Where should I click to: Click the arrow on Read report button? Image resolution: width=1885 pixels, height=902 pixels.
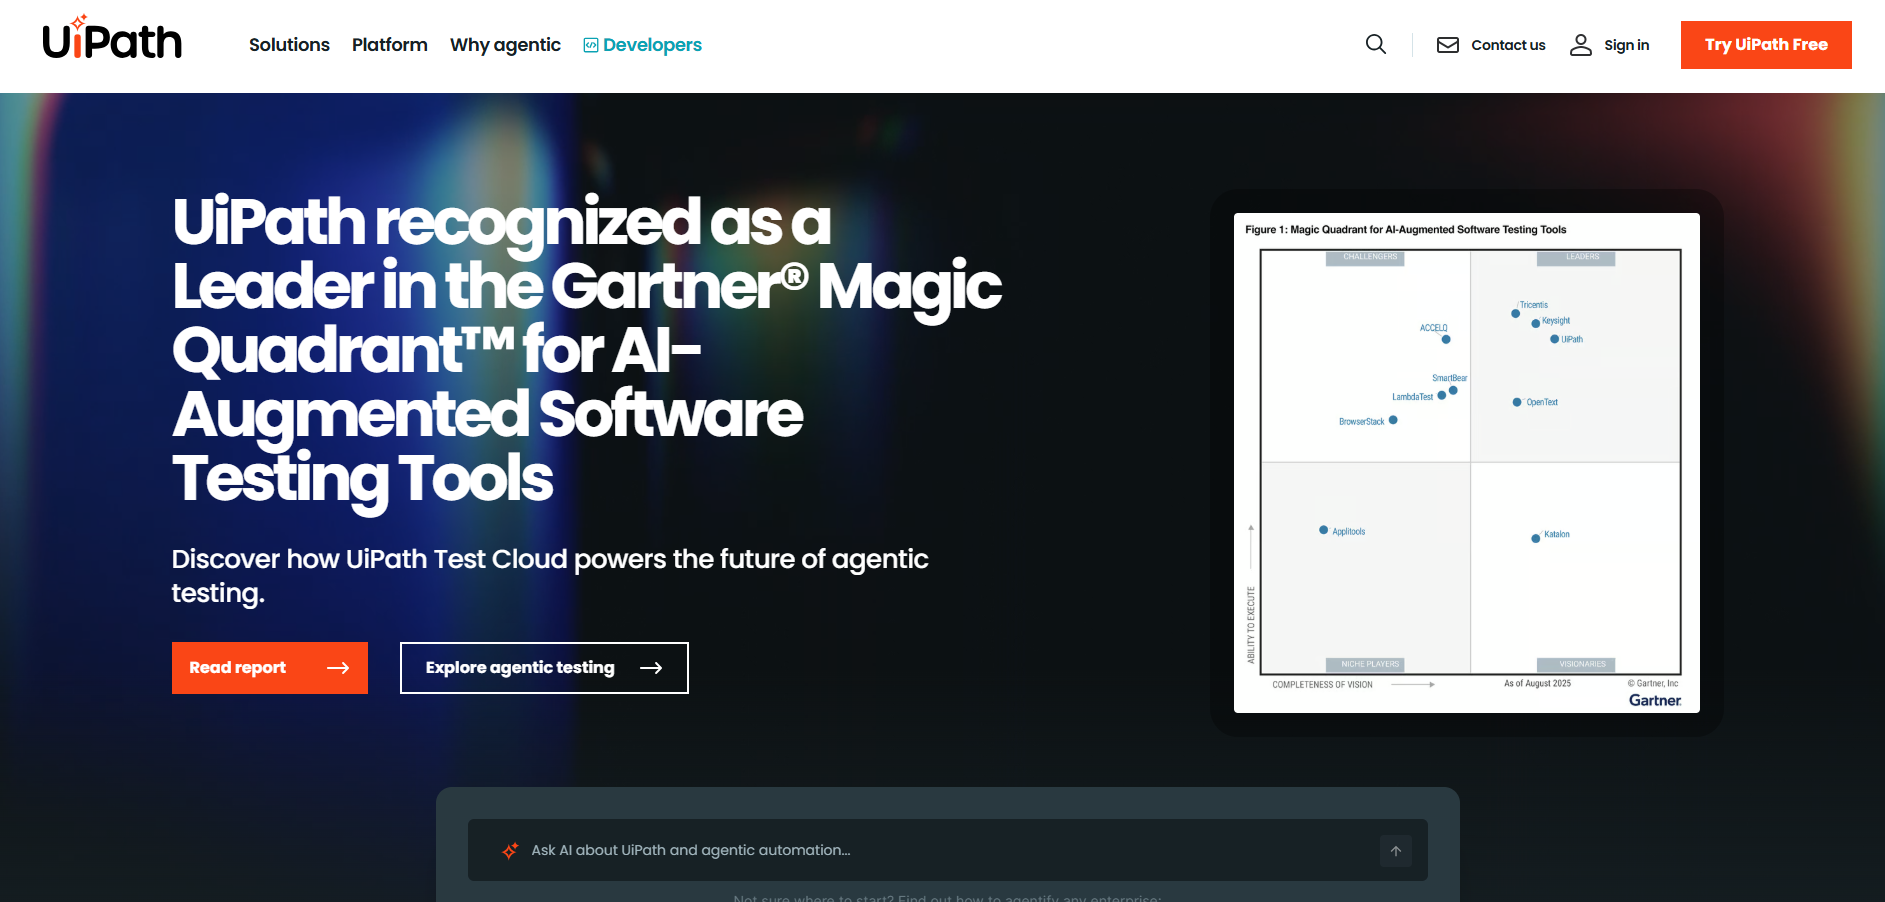pyautogui.click(x=338, y=668)
